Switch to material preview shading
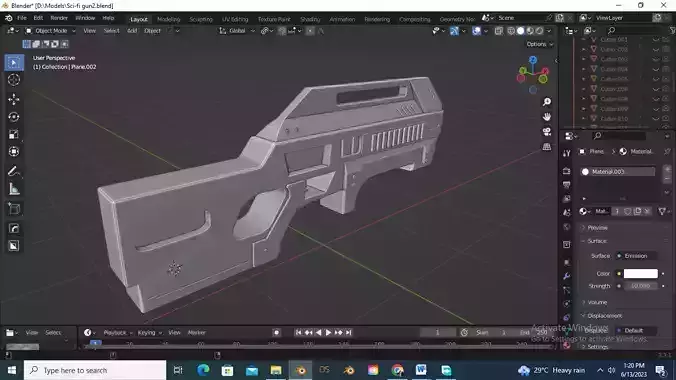Image resolution: width=676 pixels, height=380 pixels. coord(530,31)
